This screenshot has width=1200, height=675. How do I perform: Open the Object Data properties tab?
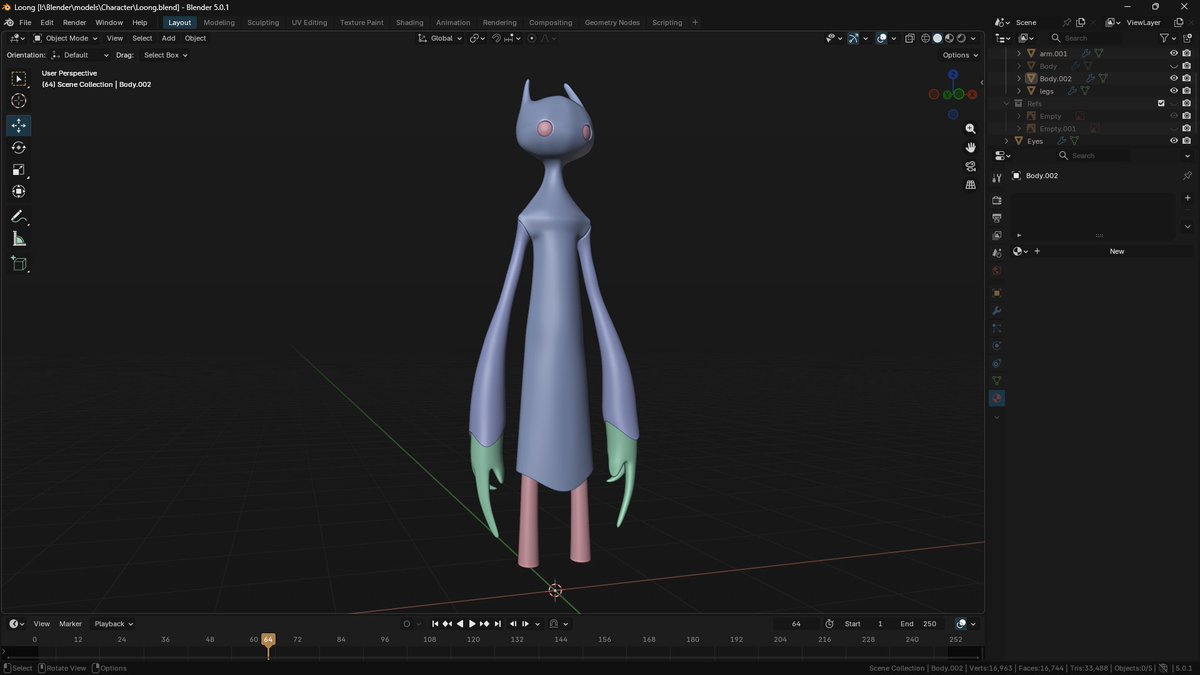click(996, 381)
